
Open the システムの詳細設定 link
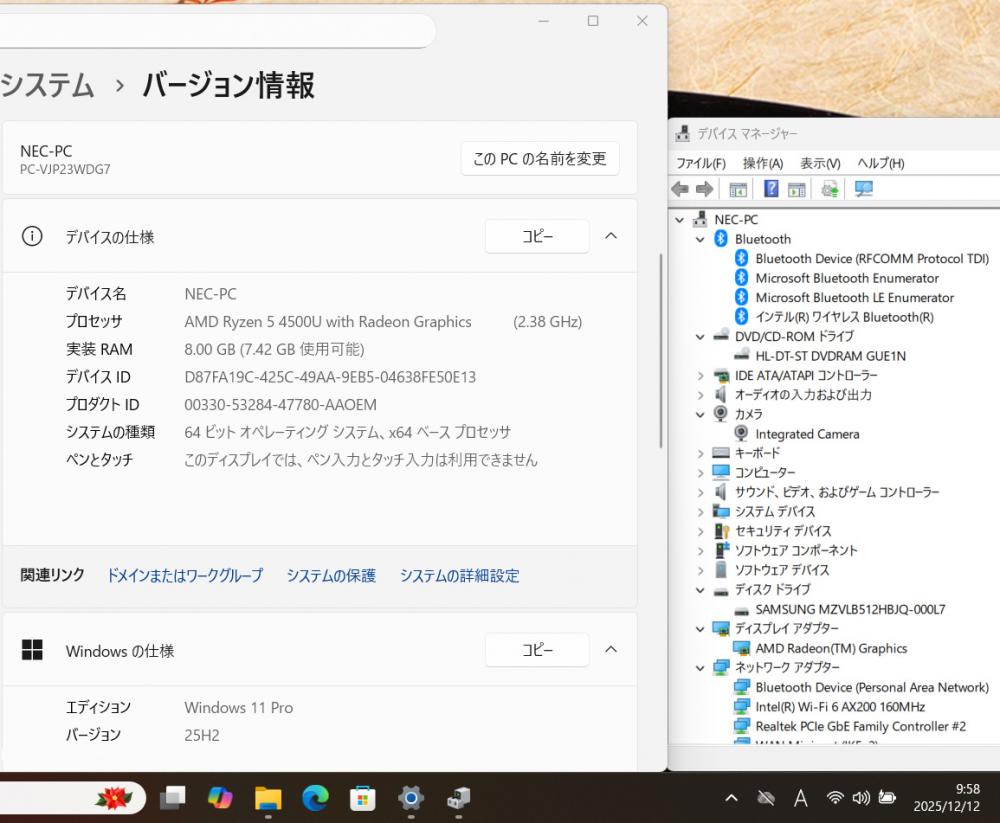click(459, 576)
